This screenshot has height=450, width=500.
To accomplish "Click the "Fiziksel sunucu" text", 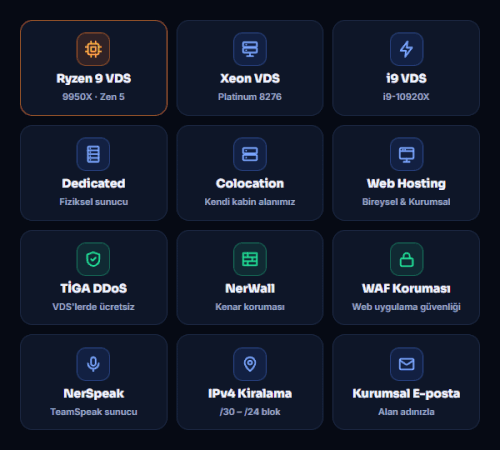I will pyautogui.click(x=94, y=202).
